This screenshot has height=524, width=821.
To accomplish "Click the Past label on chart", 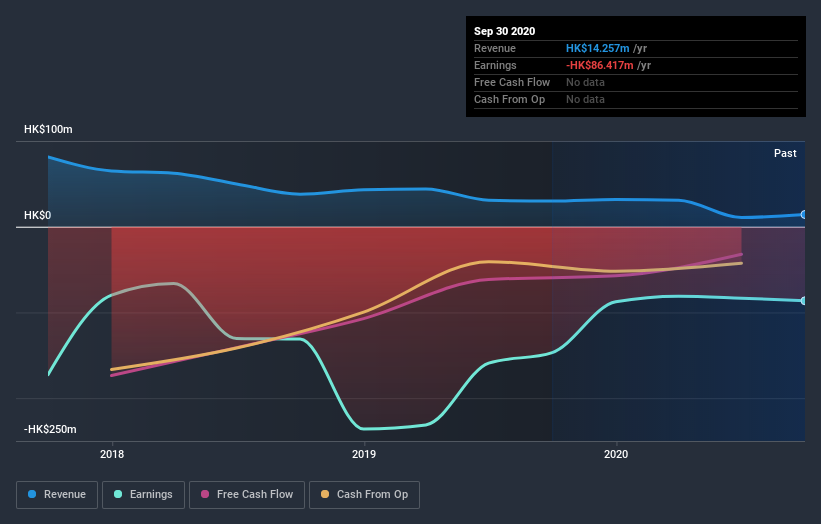I will point(785,153).
